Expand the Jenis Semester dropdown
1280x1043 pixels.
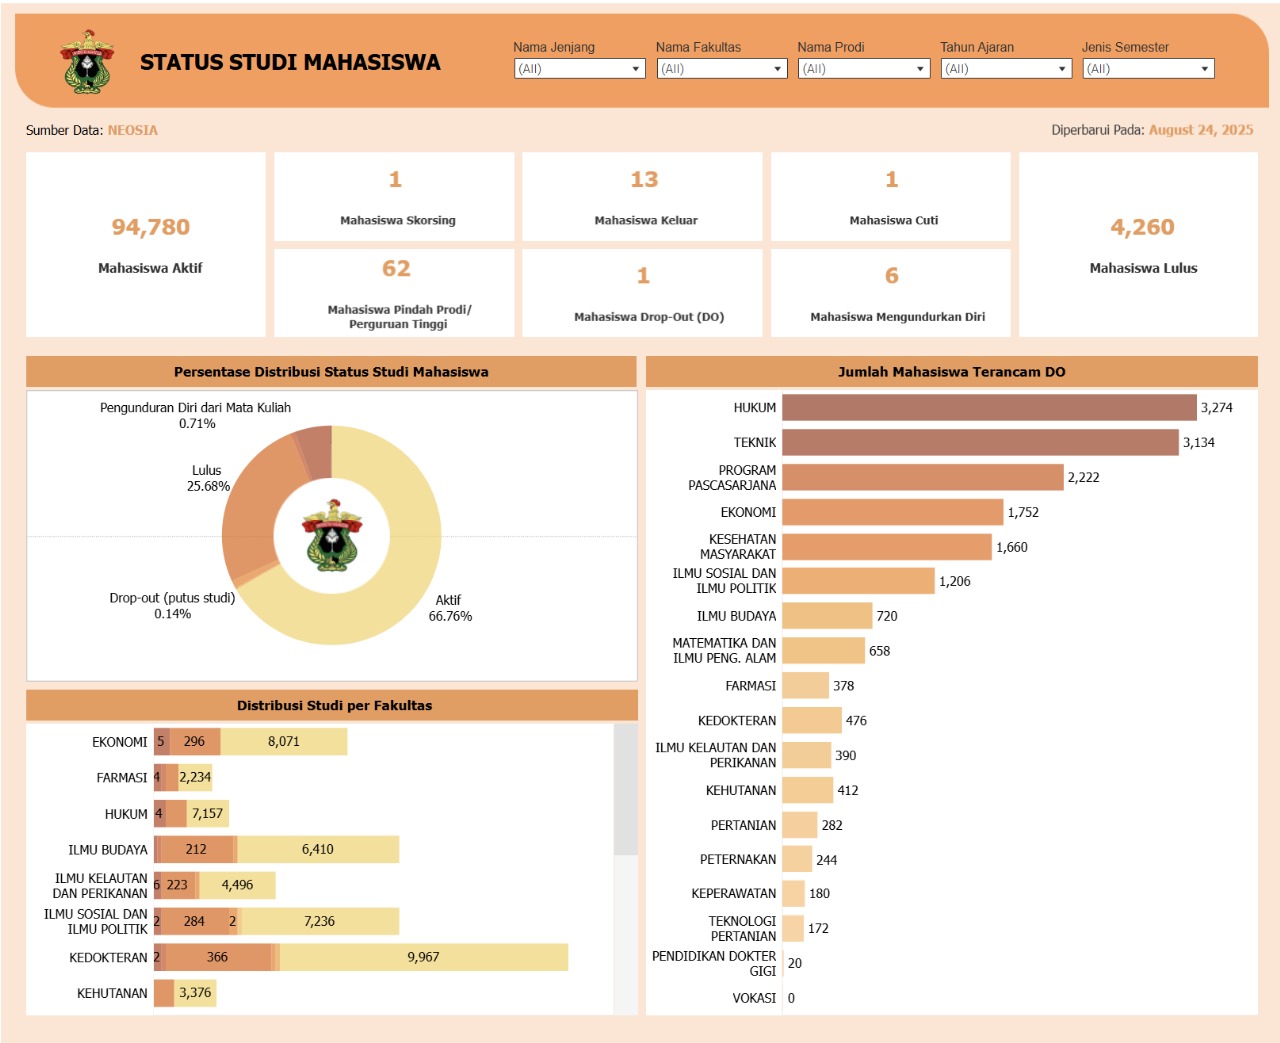click(1148, 68)
